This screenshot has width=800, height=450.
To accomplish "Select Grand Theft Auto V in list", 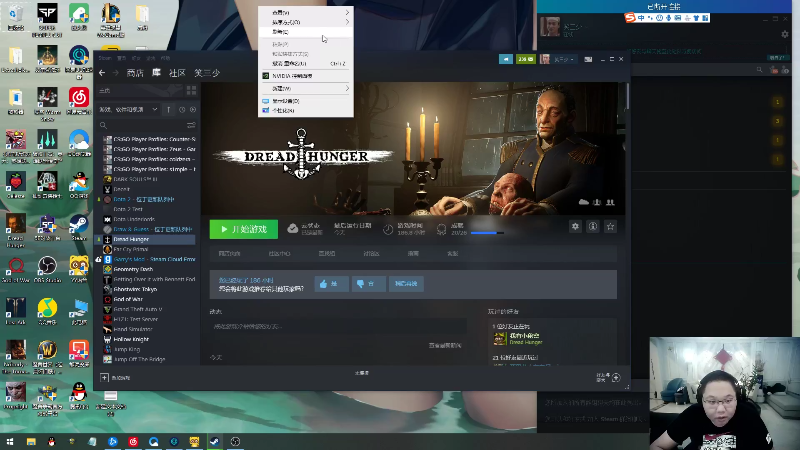I will (x=145, y=309).
